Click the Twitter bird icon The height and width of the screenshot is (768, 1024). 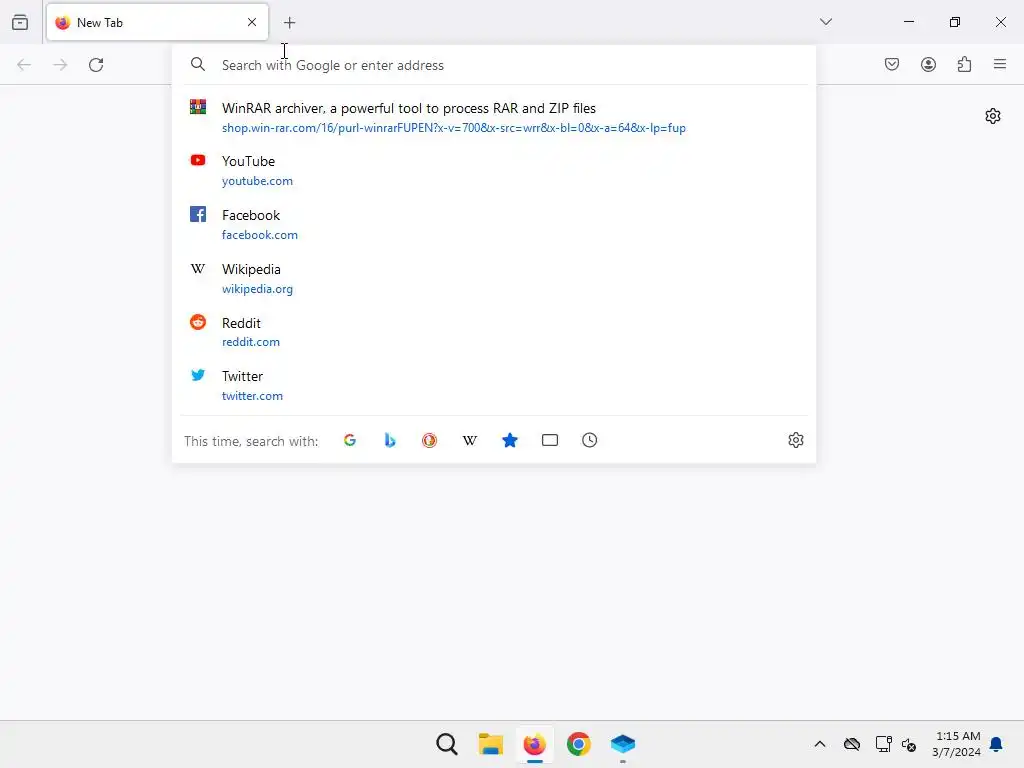198,375
